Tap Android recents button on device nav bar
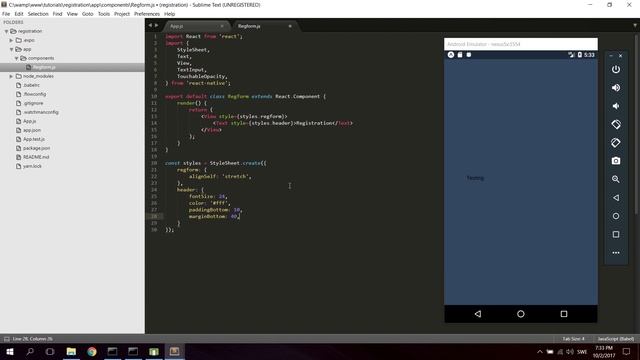This screenshot has height=360, width=640. click(x=564, y=314)
